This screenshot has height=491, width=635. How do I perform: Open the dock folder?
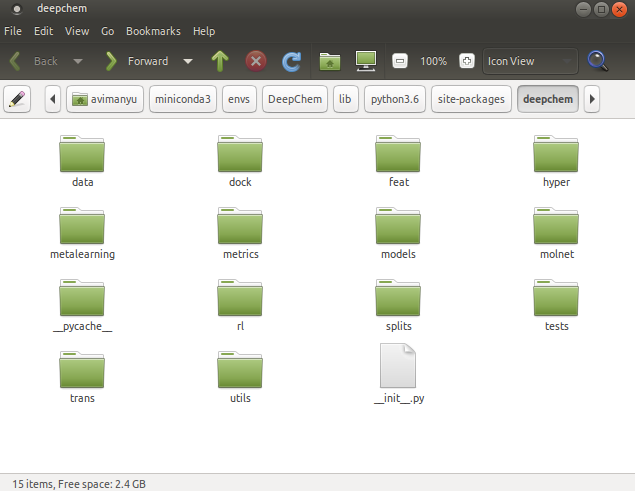(x=240, y=161)
